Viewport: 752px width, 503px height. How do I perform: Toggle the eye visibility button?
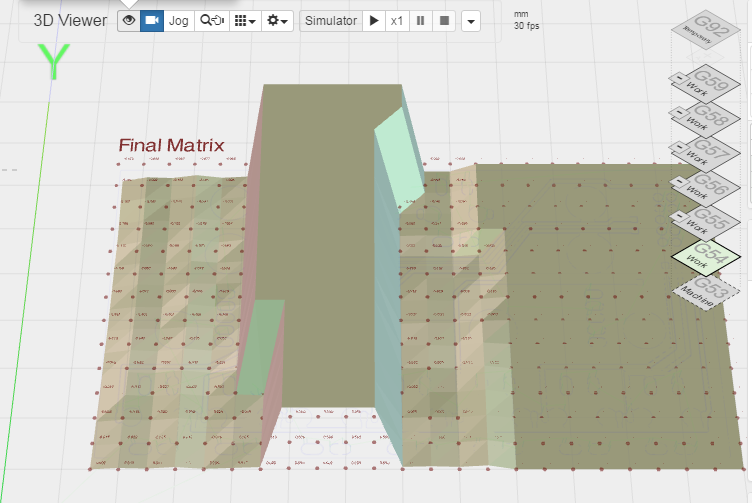click(x=128, y=21)
